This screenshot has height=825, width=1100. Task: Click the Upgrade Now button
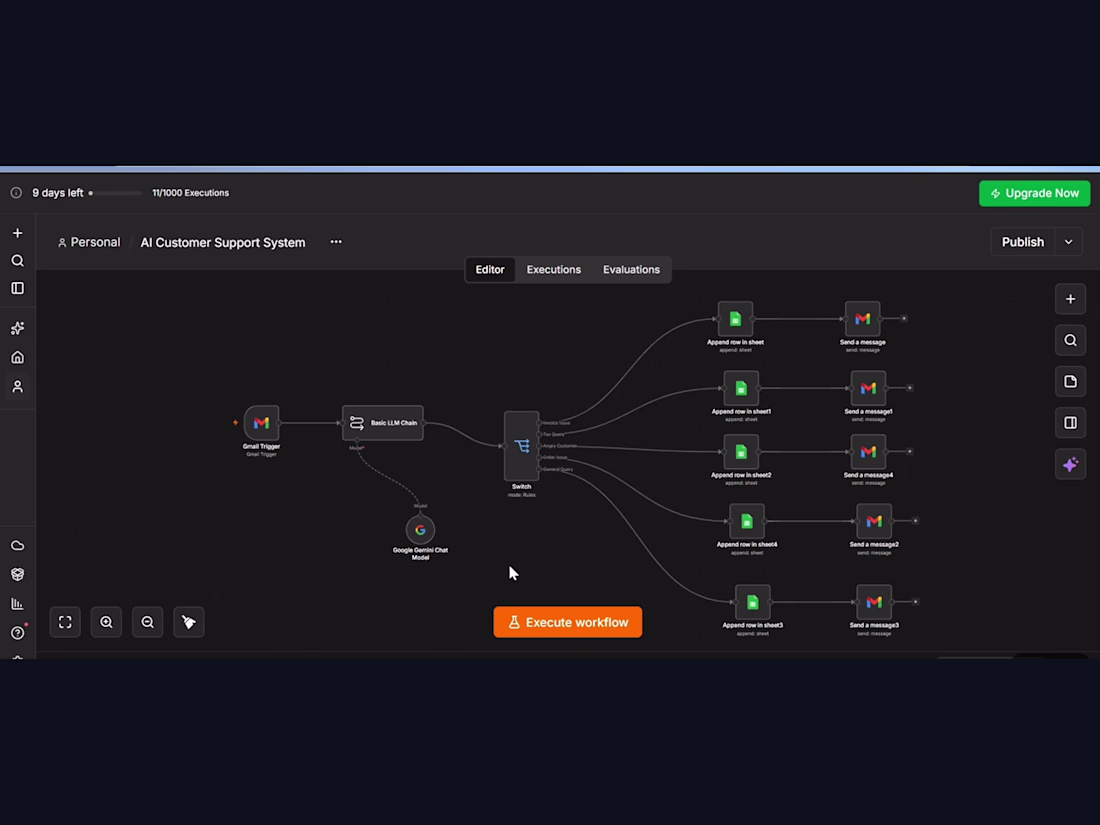1035,194
